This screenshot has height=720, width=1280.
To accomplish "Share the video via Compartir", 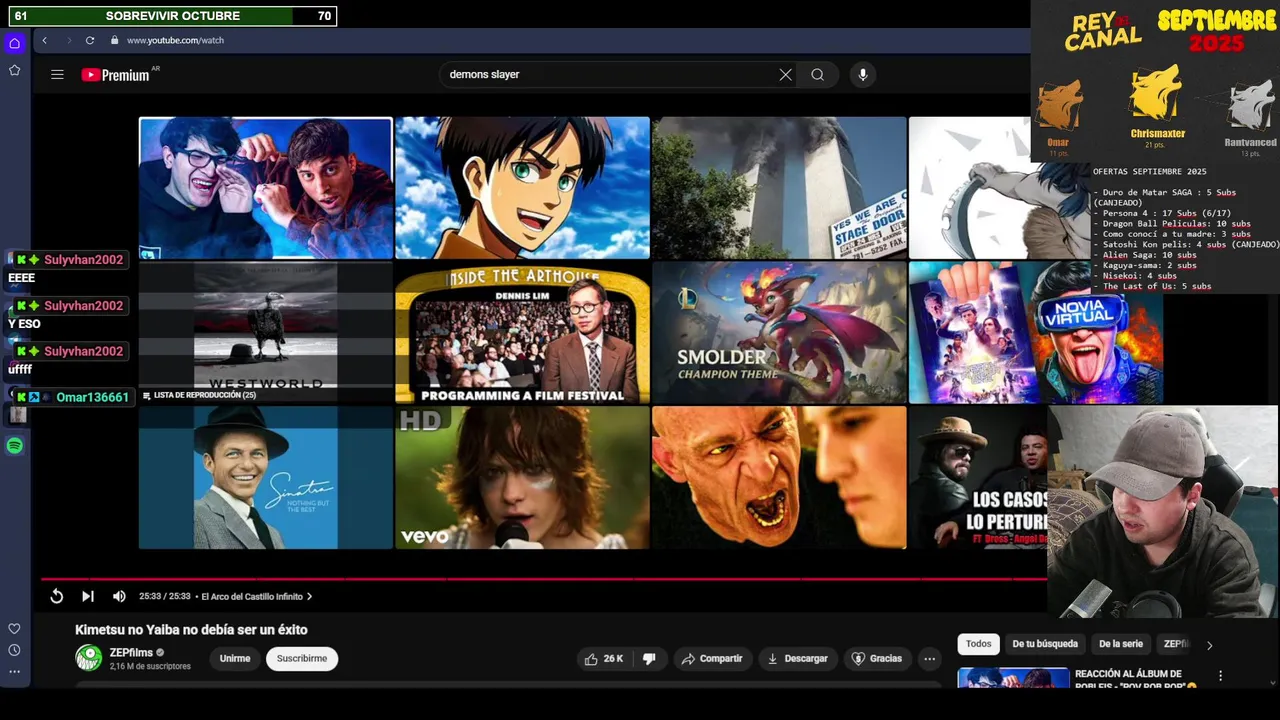I will pos(712,658).
